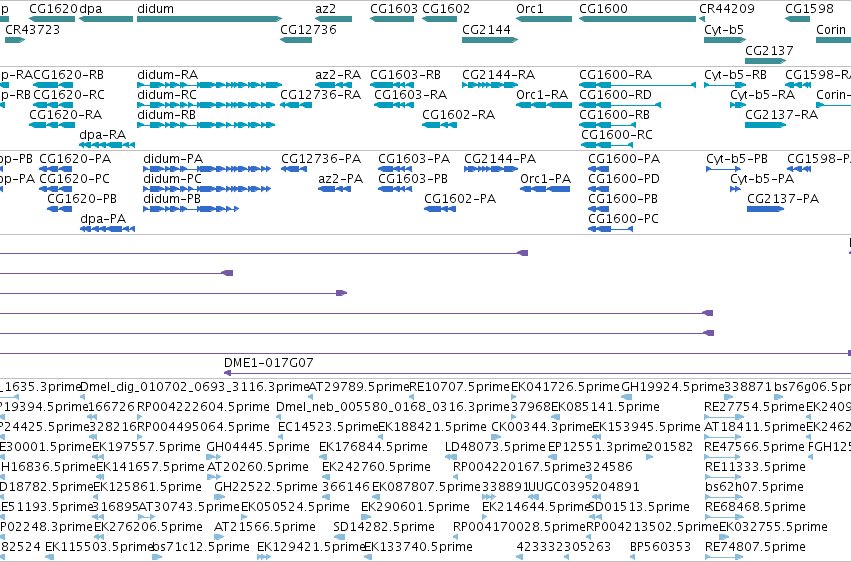Select transcript label Orc1-RA

click(x=542, y=94)
